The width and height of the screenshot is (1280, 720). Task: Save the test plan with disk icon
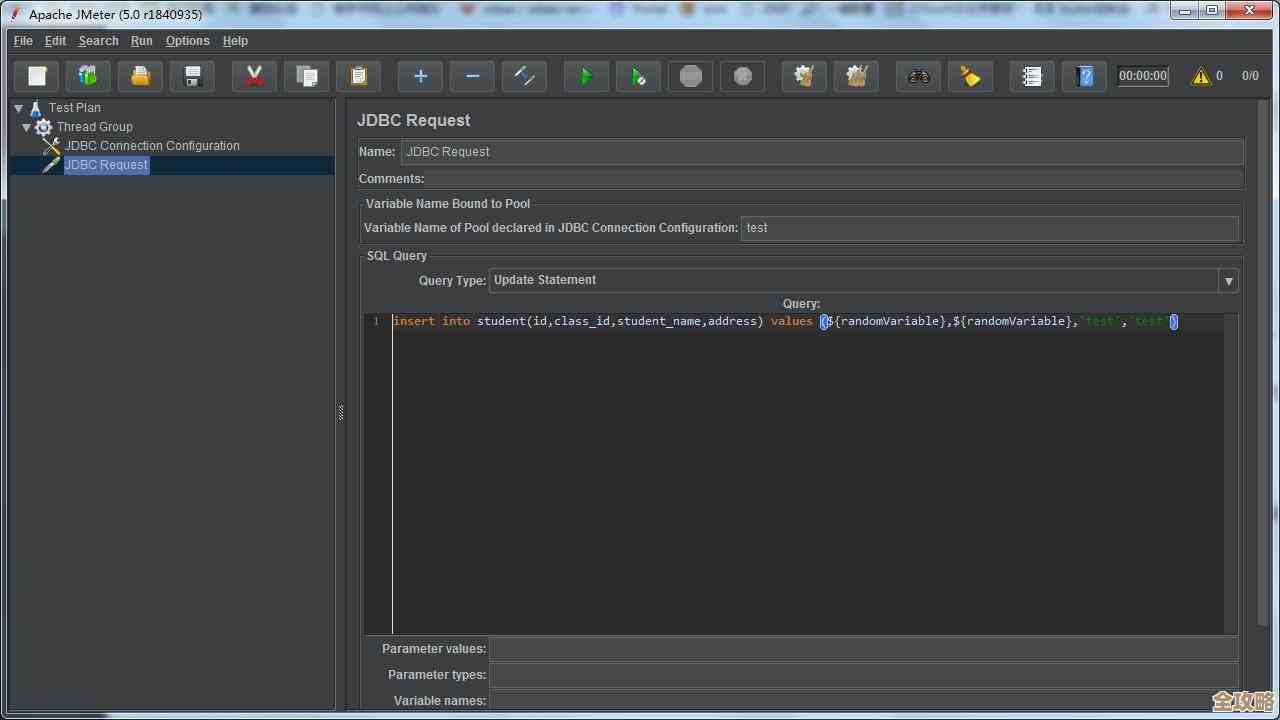coord(193,76)
